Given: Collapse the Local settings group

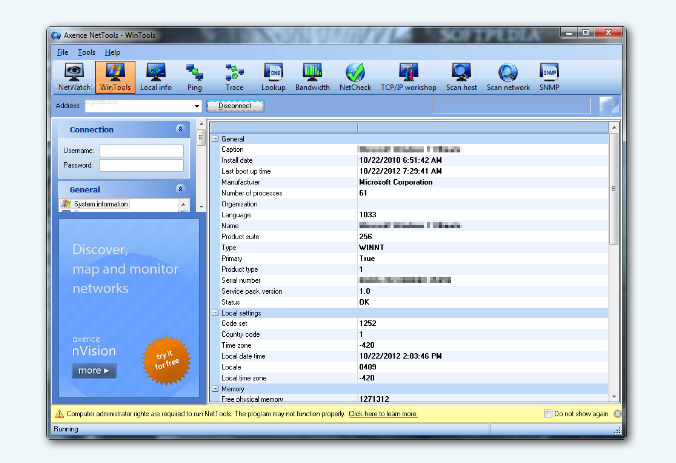Looking at the screenshot, I should [x=215, y=313].
